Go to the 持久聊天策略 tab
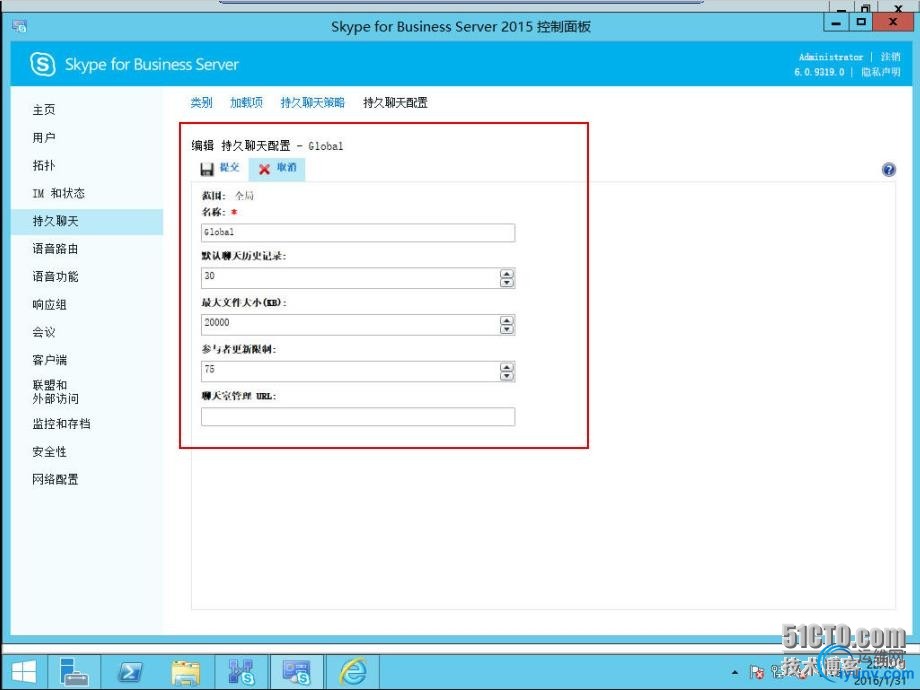Viewport: 920px width, 690px height. [x=313, y=103]
